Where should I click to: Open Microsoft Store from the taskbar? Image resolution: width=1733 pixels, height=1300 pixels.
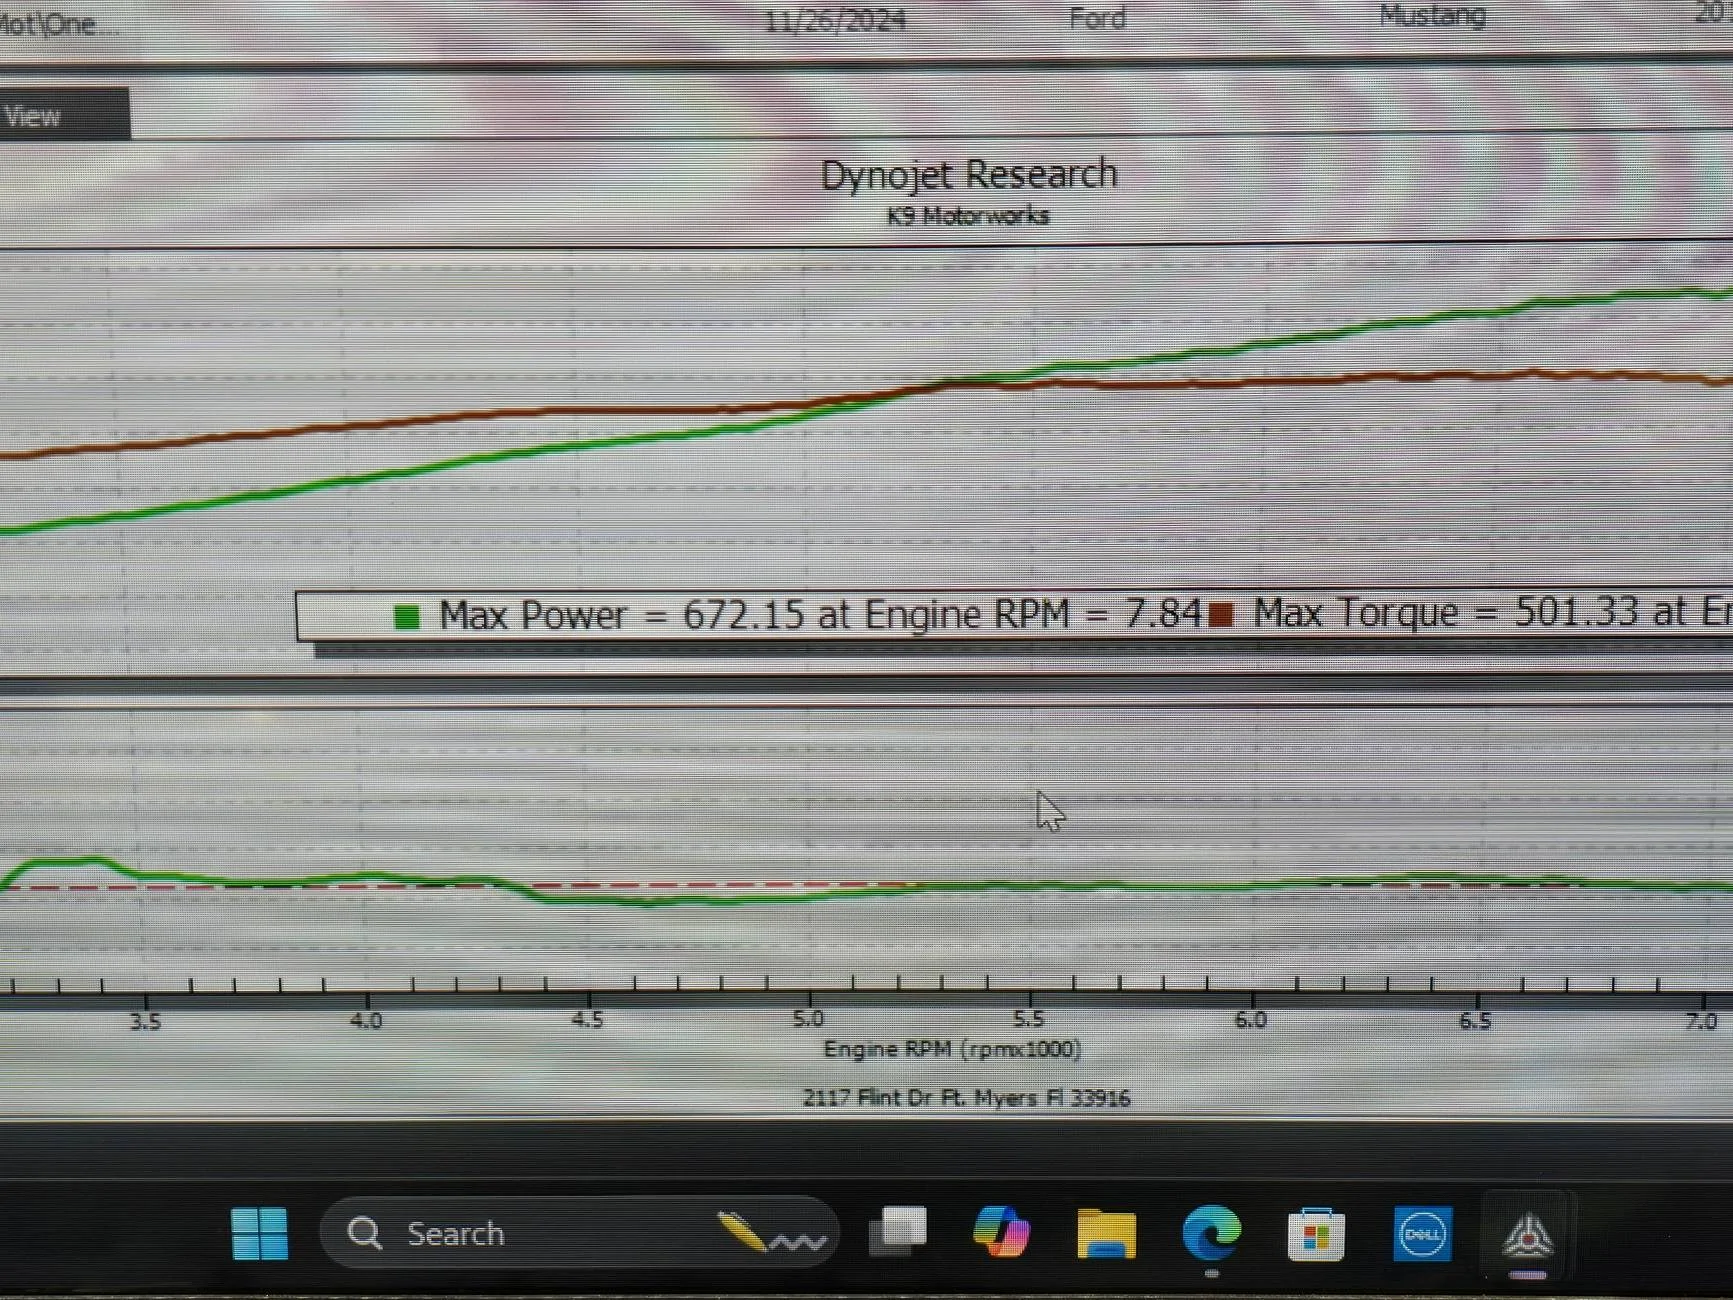[x=1315, y=1235]
